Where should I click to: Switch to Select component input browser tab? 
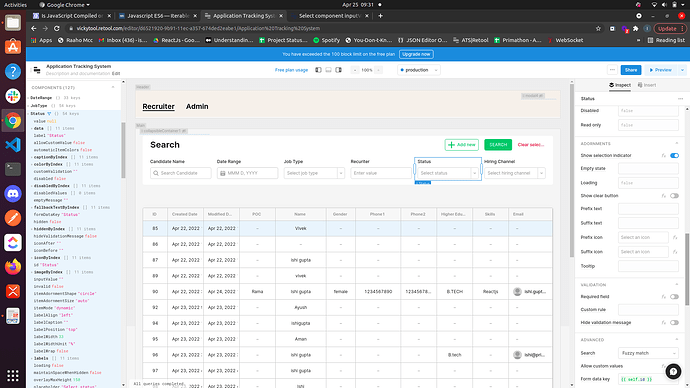[x=330, y=16]
